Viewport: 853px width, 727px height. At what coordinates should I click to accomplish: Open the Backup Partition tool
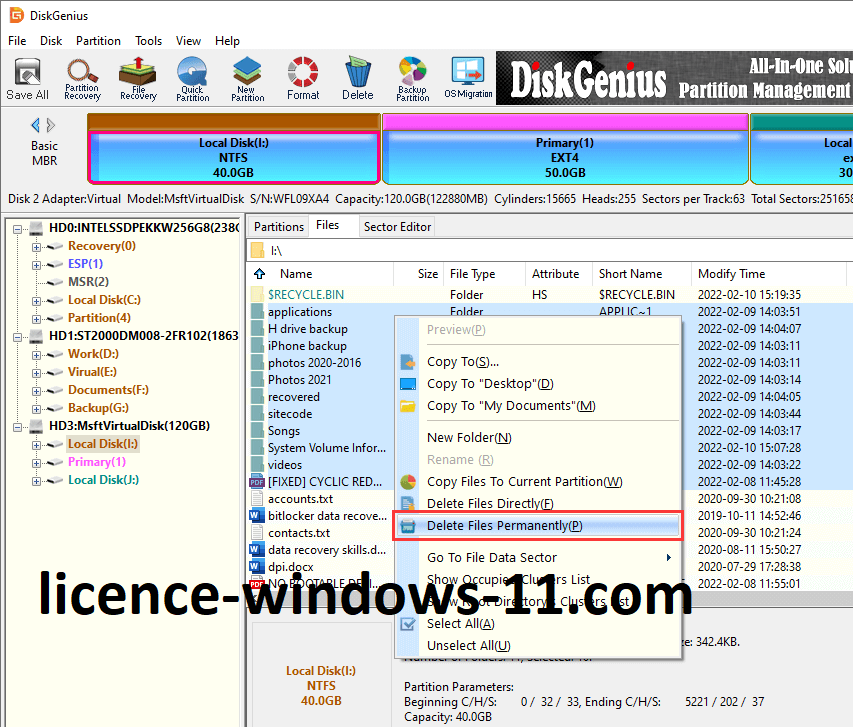[x=412, y=79]
